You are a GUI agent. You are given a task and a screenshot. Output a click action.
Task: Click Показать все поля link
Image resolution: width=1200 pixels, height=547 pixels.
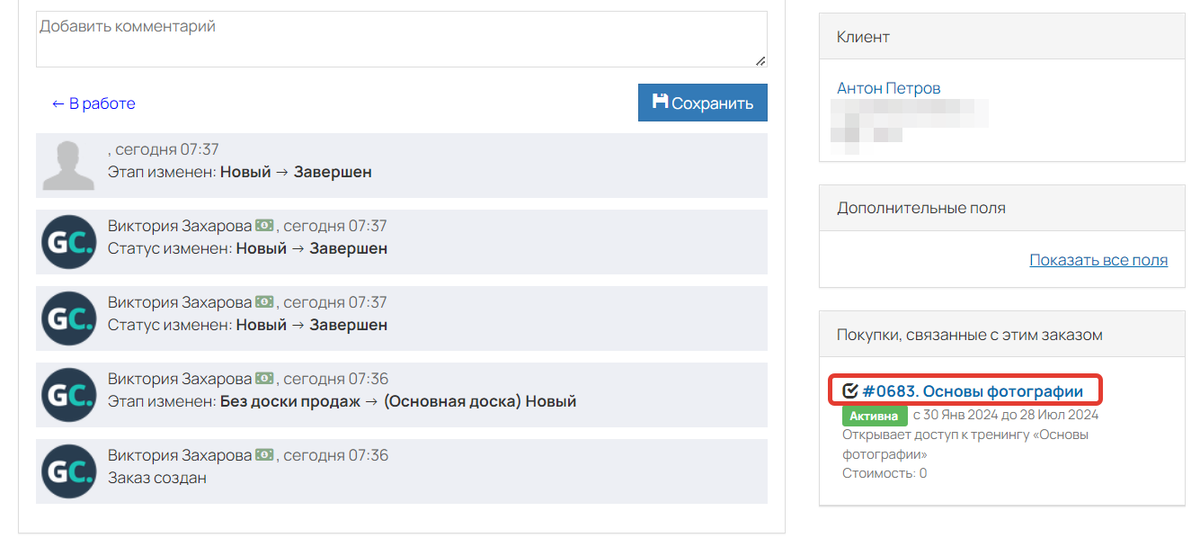[x=1099, y=260]
